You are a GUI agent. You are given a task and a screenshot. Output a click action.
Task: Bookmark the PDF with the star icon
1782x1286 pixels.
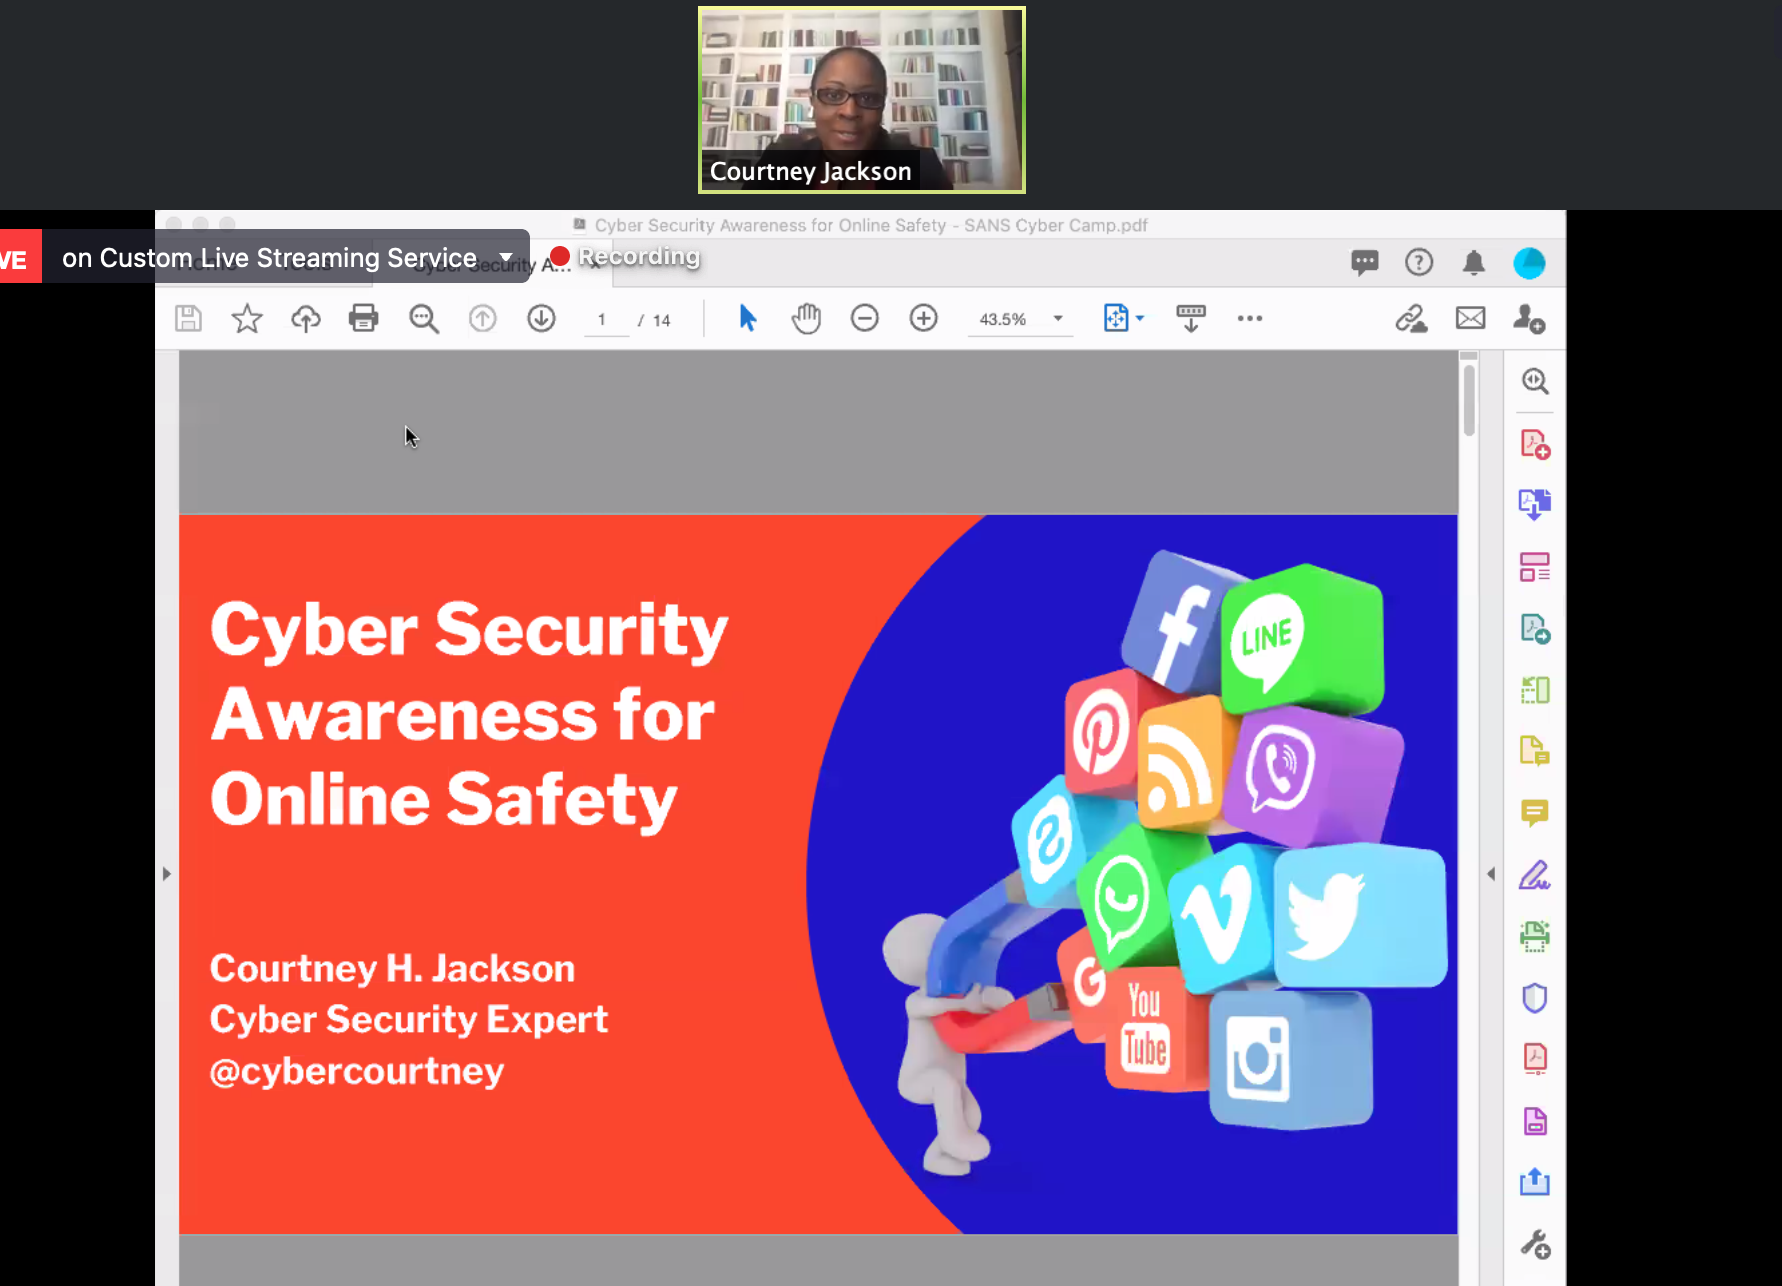pos(247,319)
